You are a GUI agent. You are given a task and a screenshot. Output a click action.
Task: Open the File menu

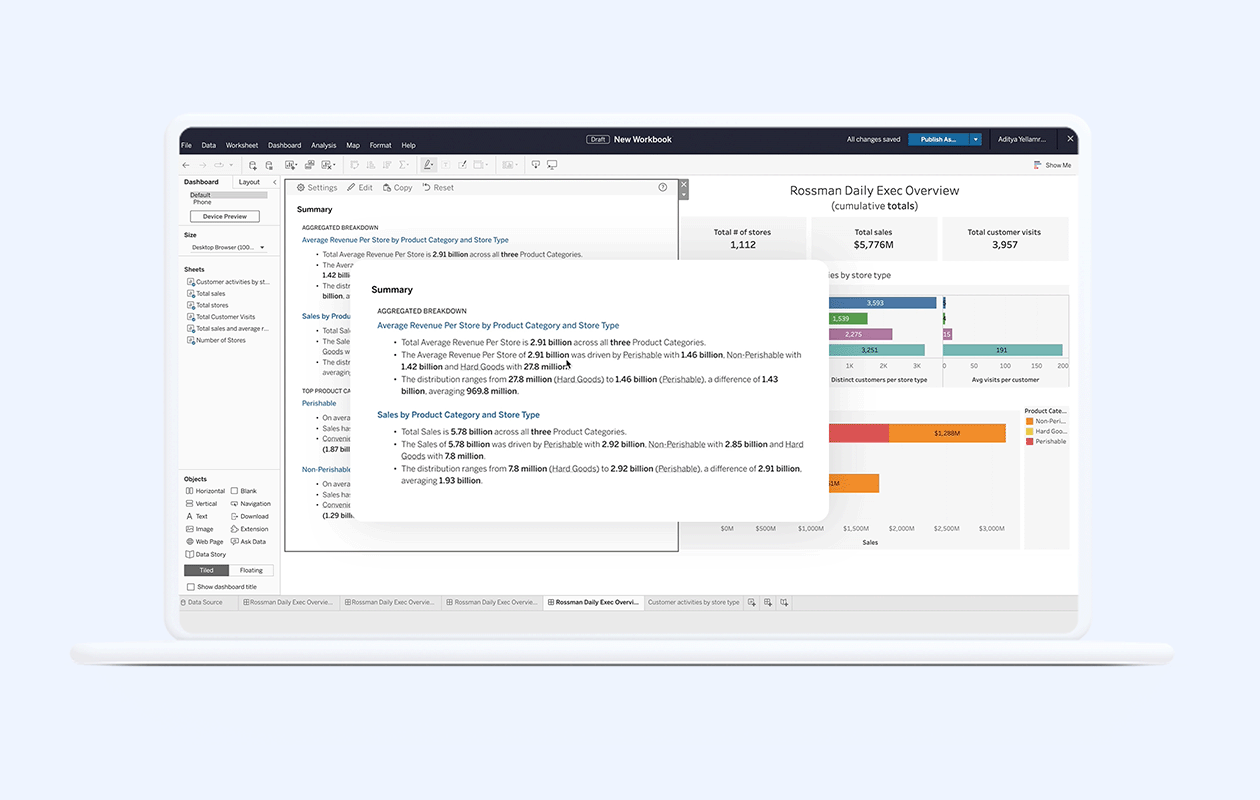pyautogui.click(x=186, y=145)
